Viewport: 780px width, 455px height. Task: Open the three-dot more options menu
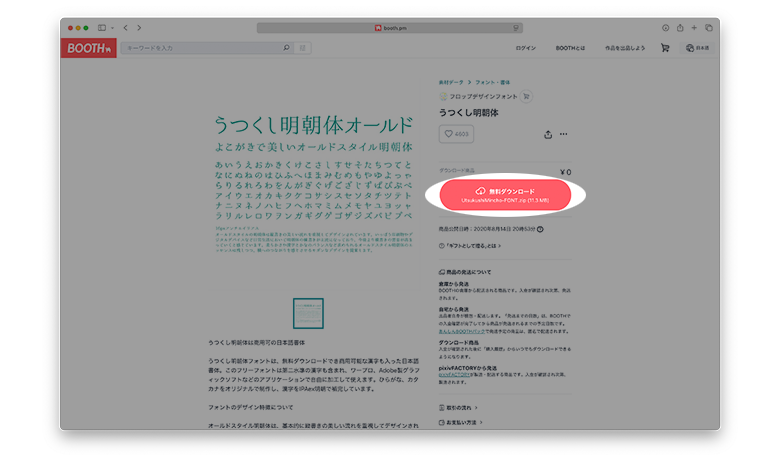tap(563, 134)
